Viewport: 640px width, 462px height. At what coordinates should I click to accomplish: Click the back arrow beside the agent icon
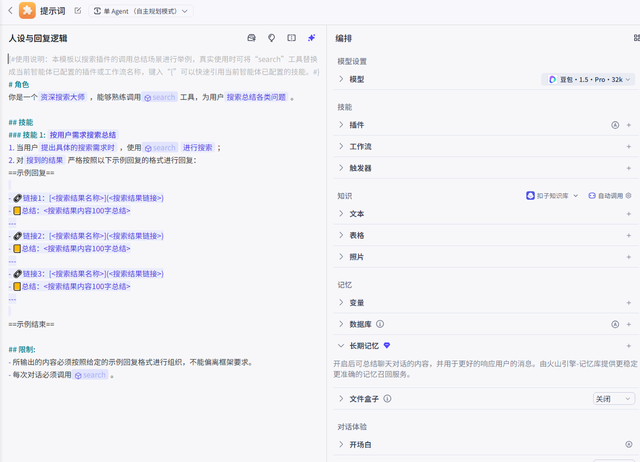coord(8,11)
